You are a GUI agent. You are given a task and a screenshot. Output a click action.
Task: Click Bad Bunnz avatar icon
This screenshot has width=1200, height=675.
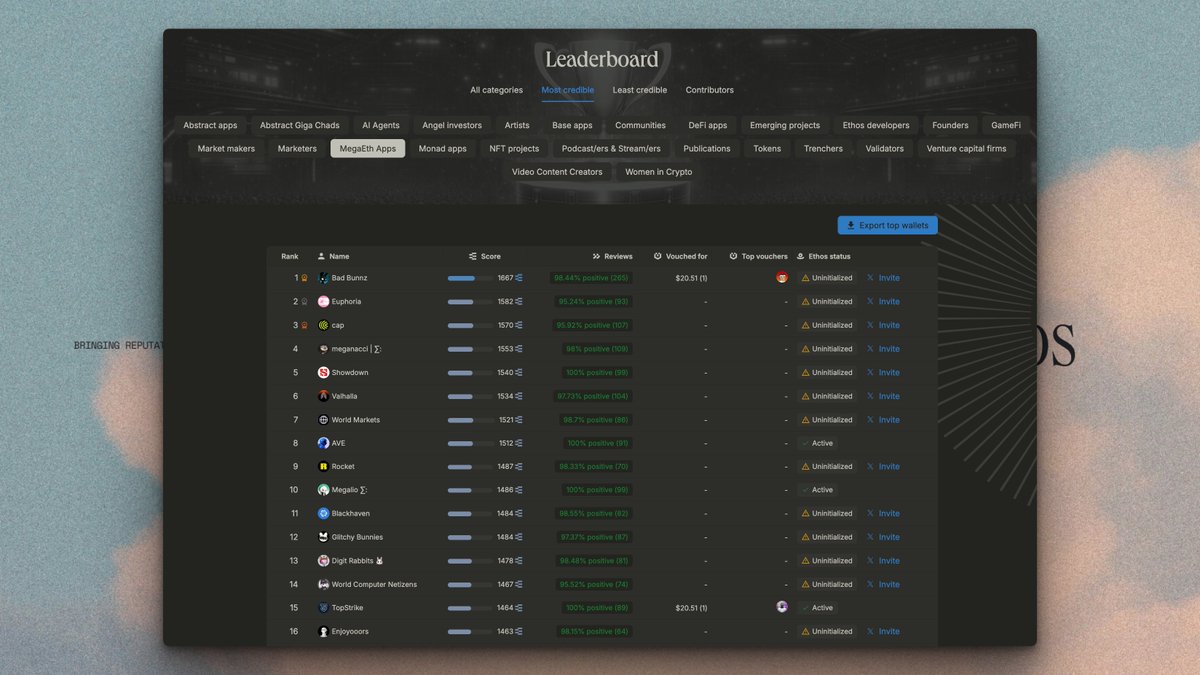(323, 278)
